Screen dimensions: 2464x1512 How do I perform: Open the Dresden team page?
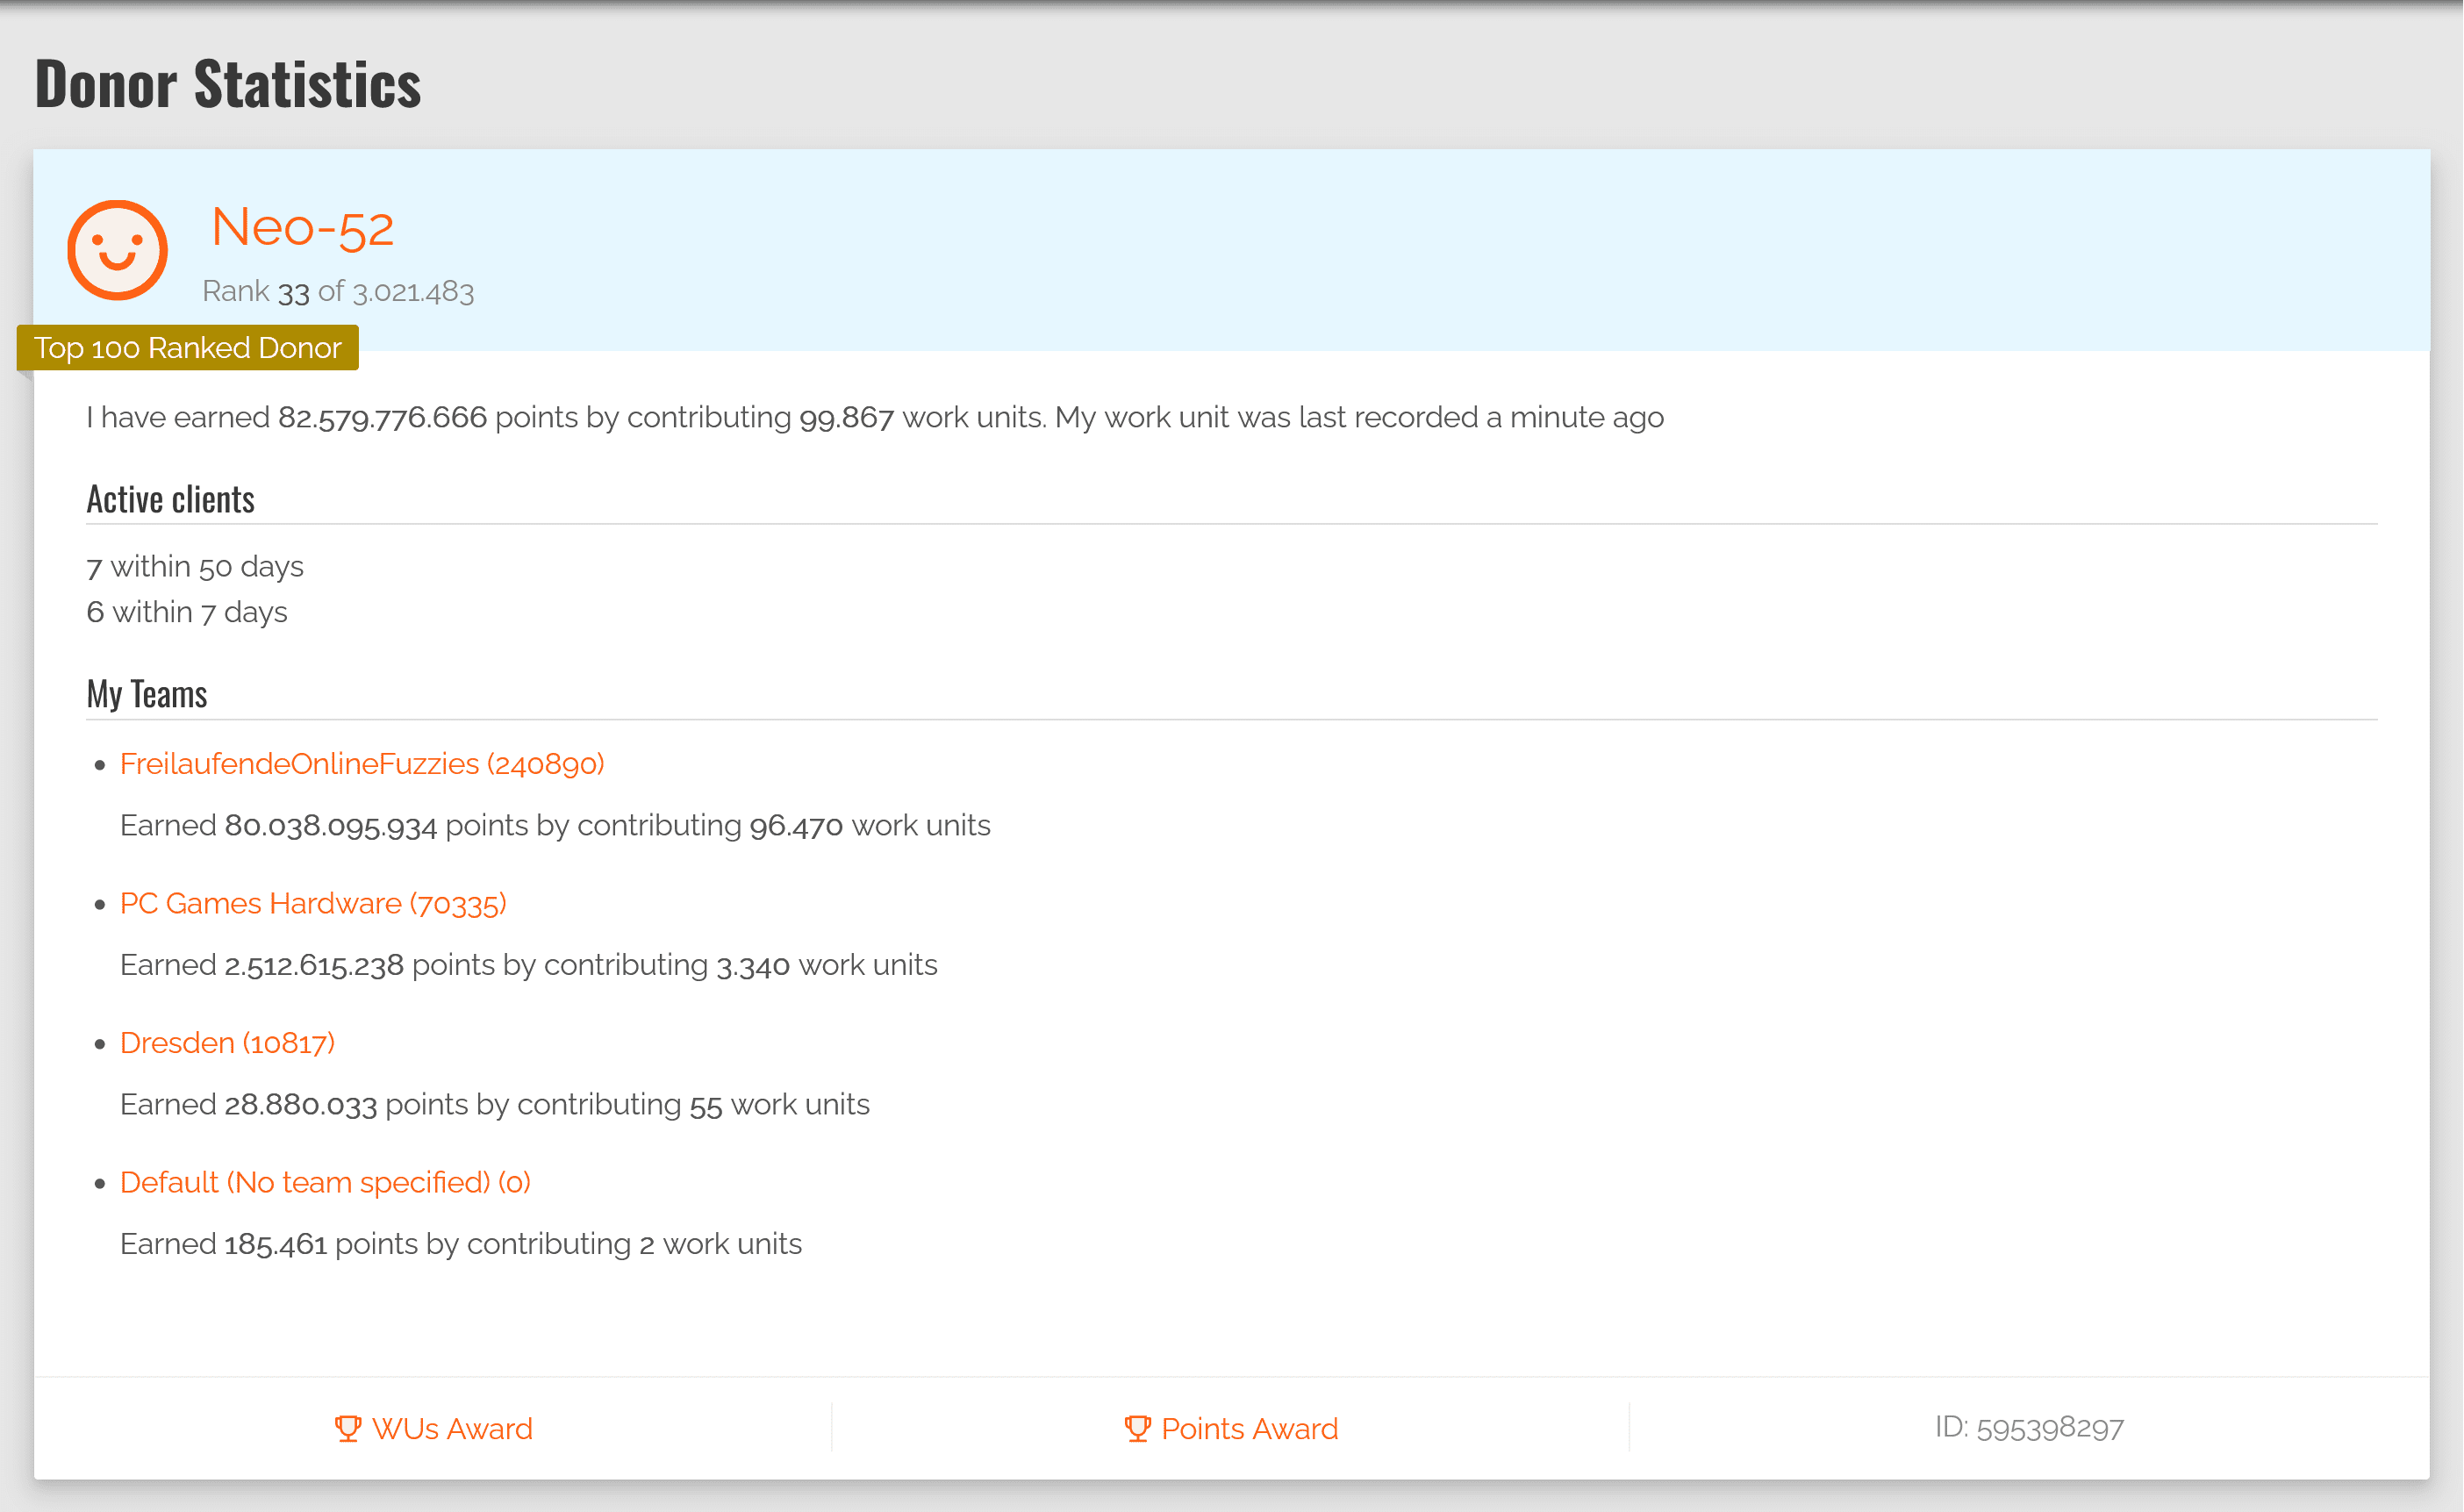227,1043
